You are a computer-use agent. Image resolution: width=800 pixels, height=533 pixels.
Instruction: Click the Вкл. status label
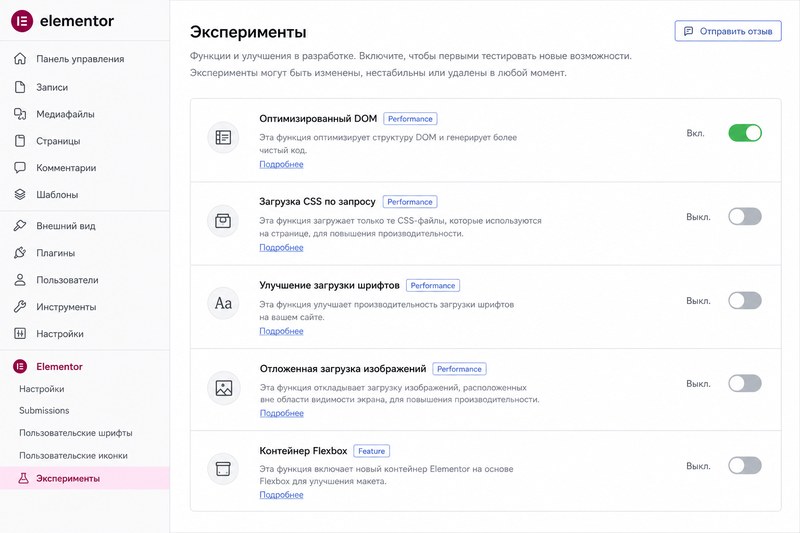pyautogui.click(x=695, y=133)
